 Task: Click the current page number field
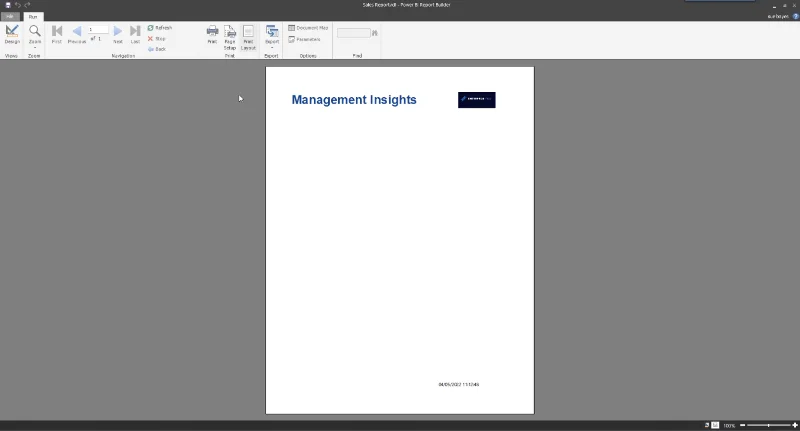click(98, 30)
